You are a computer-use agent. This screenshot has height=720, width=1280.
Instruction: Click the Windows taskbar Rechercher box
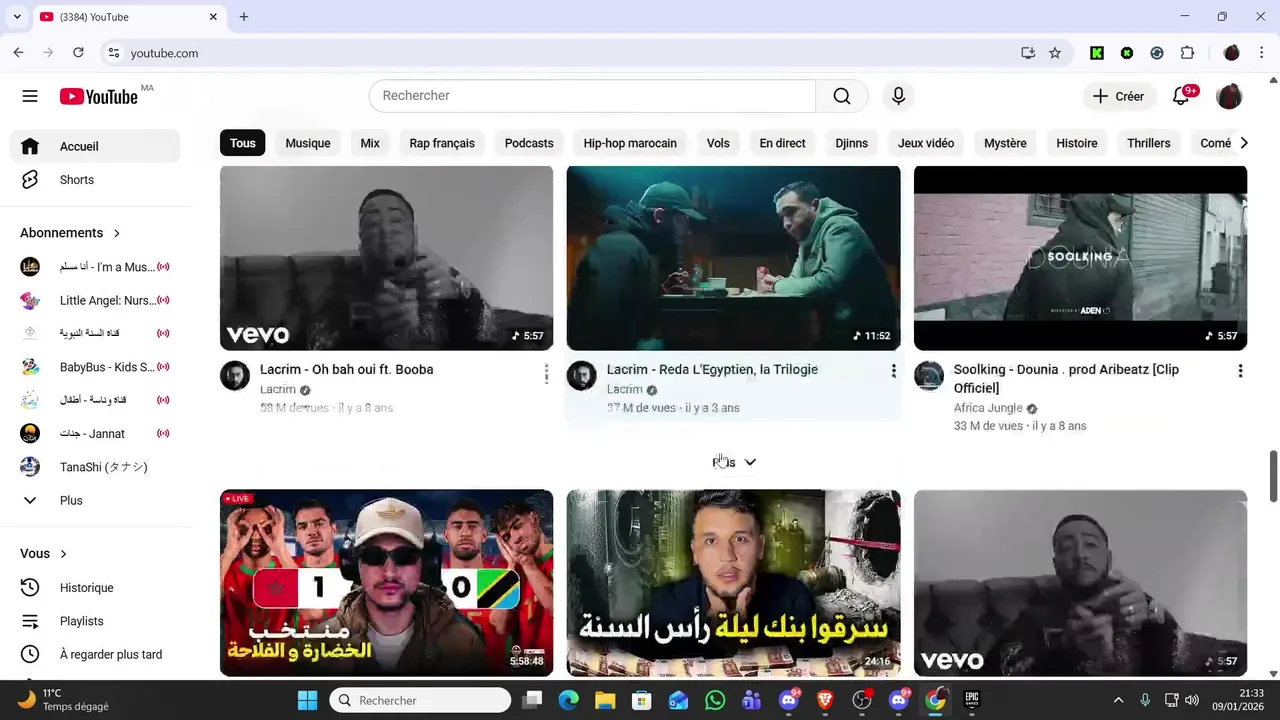click(420, 700)
